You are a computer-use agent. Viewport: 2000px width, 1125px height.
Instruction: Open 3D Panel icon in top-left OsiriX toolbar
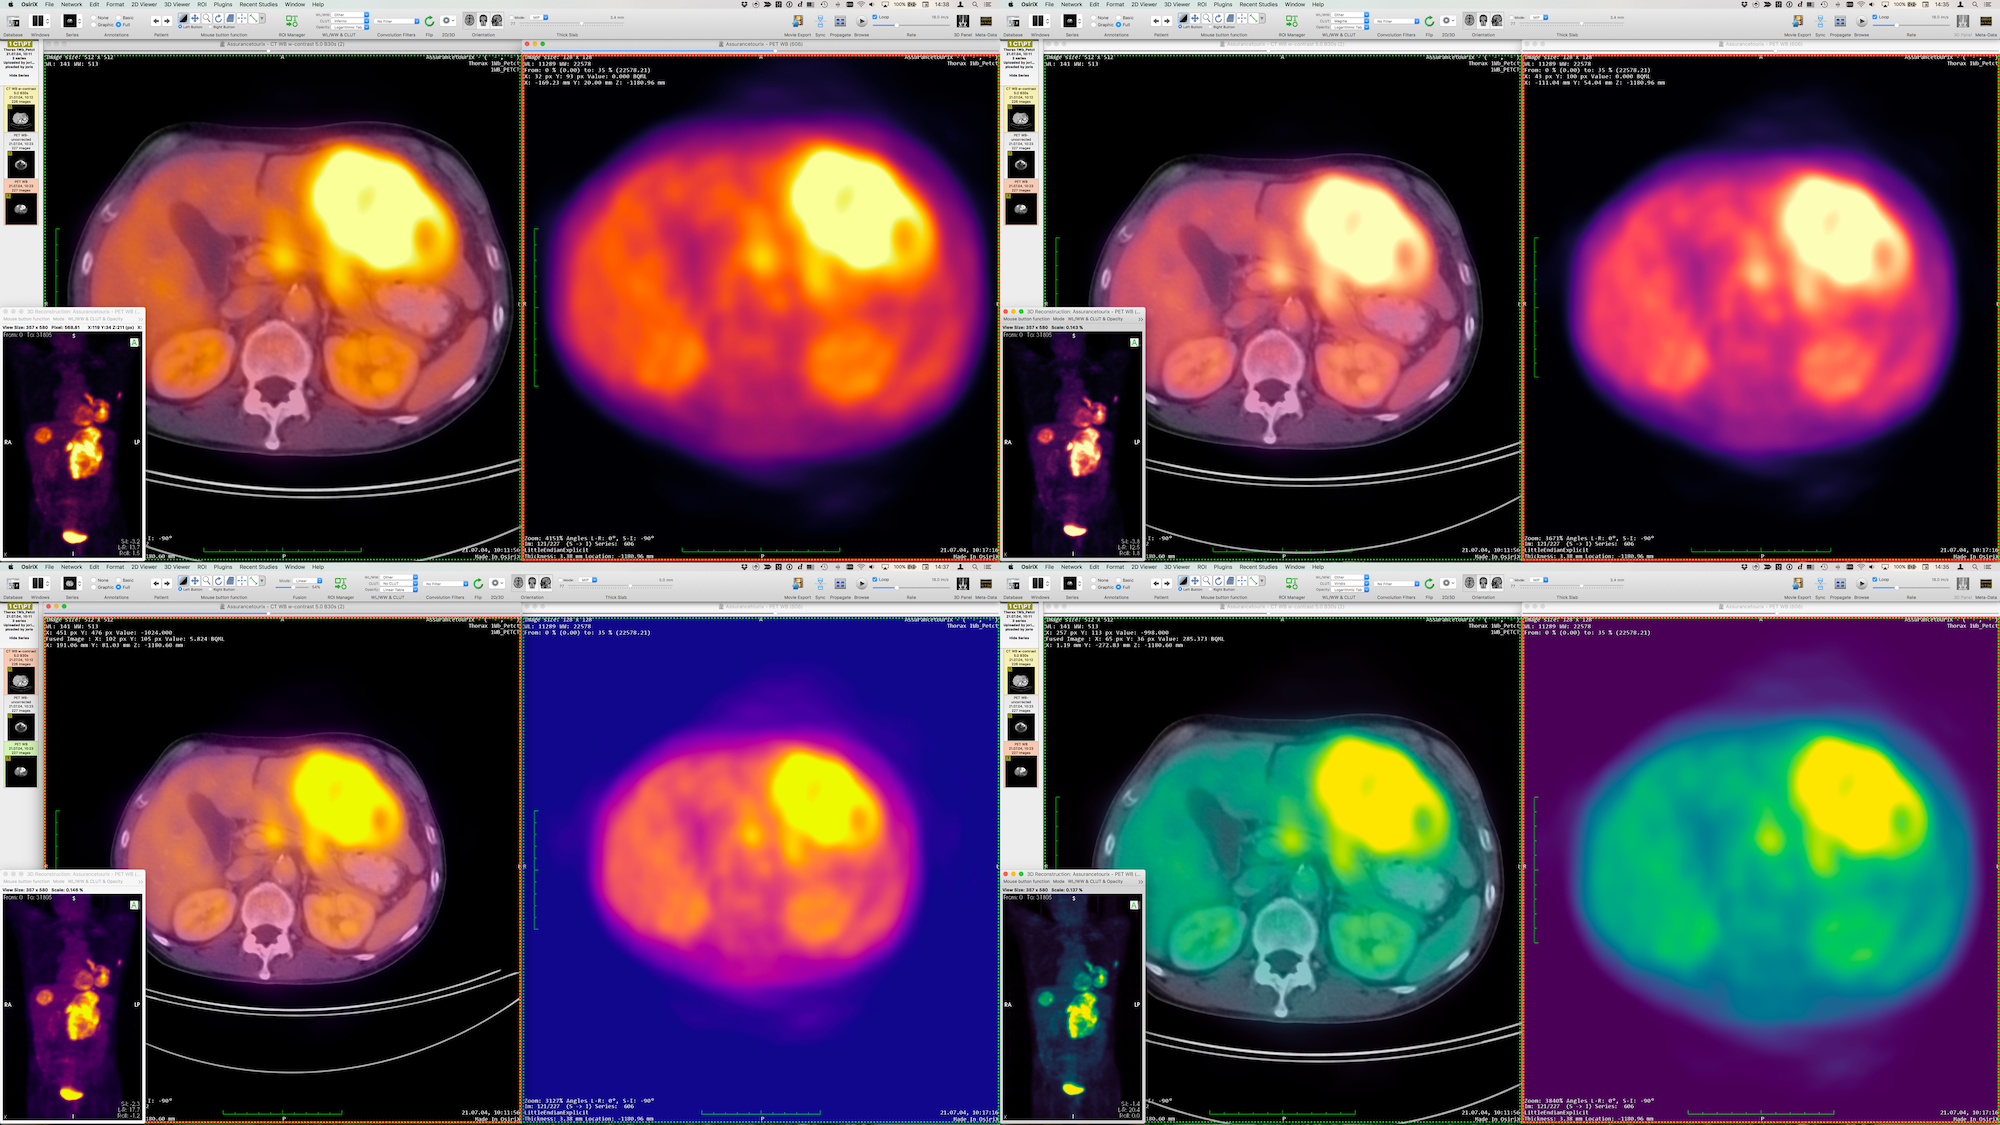tap(962, 21)
